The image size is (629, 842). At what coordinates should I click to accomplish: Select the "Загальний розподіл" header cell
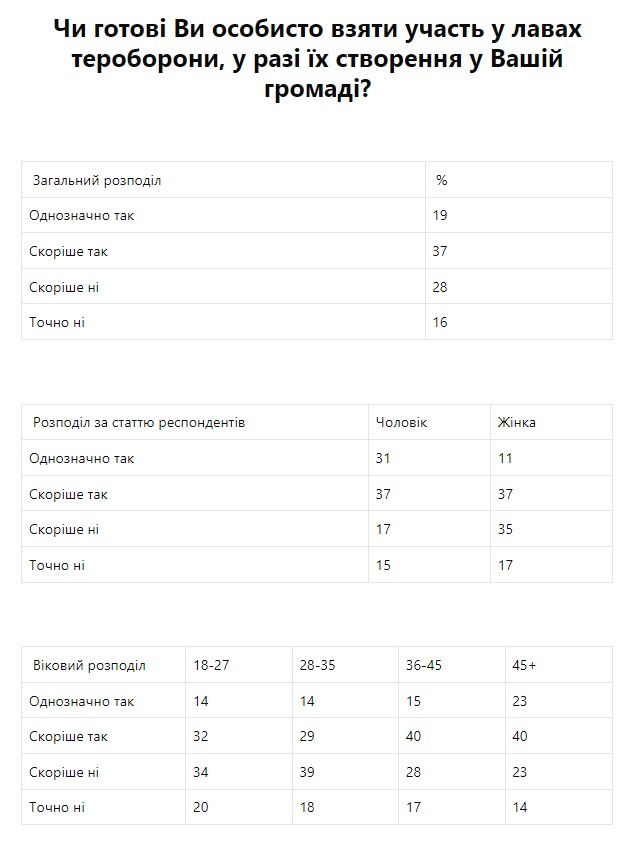tap(97, 181)
